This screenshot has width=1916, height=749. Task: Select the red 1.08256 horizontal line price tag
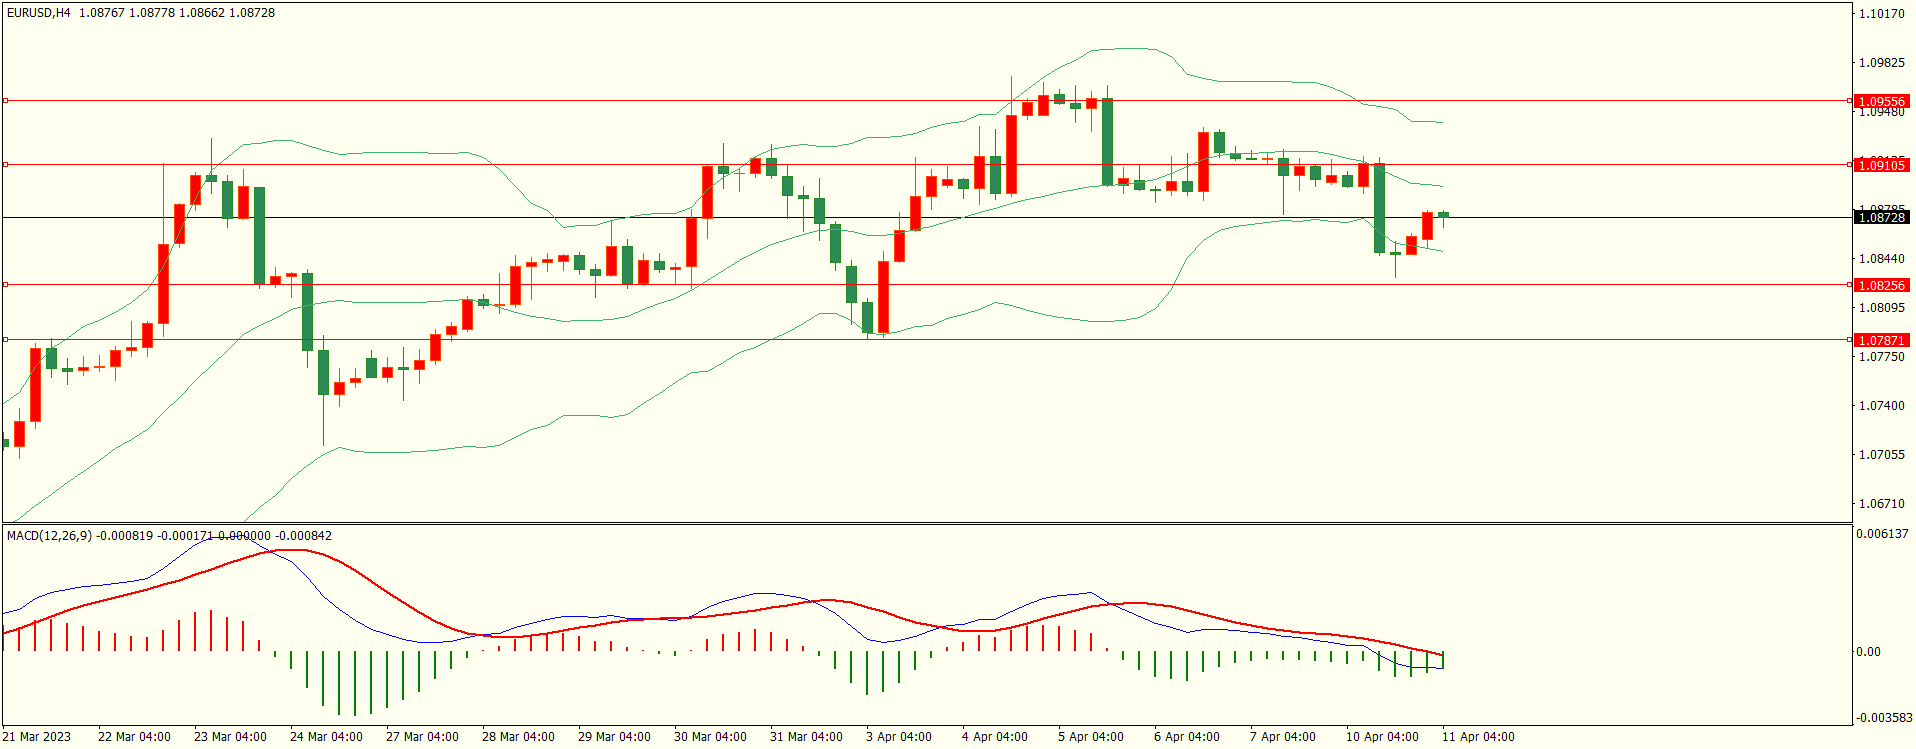[1881, 285]
